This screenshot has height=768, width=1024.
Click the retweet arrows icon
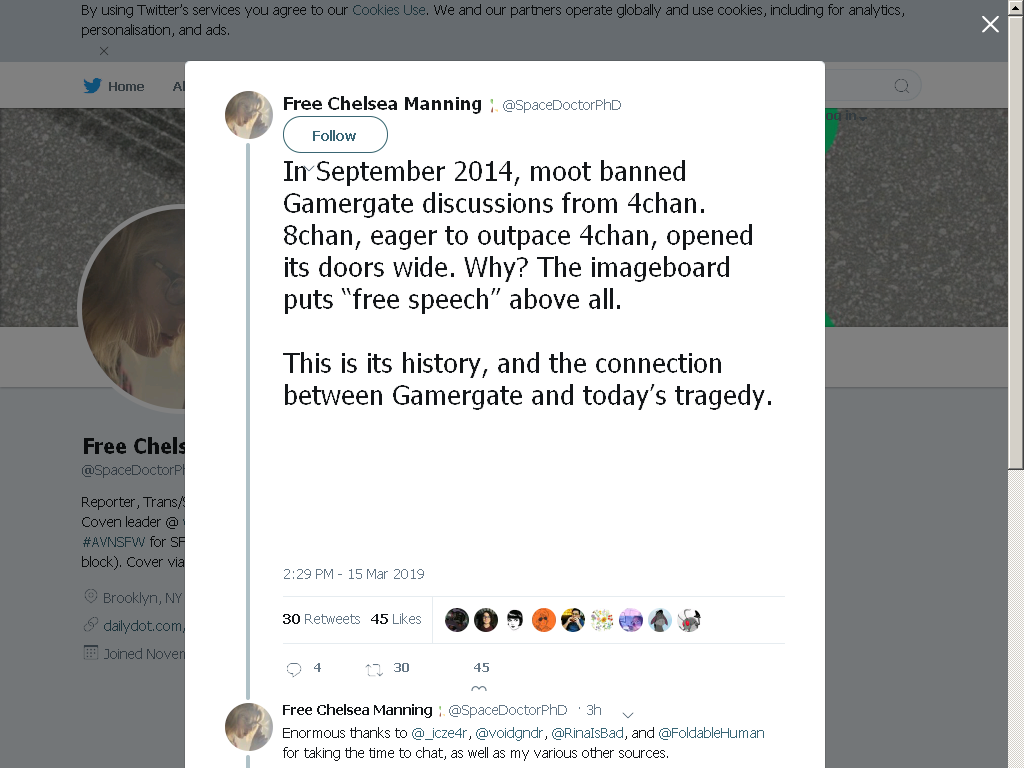pyautogui.click(x=374, y=669)
